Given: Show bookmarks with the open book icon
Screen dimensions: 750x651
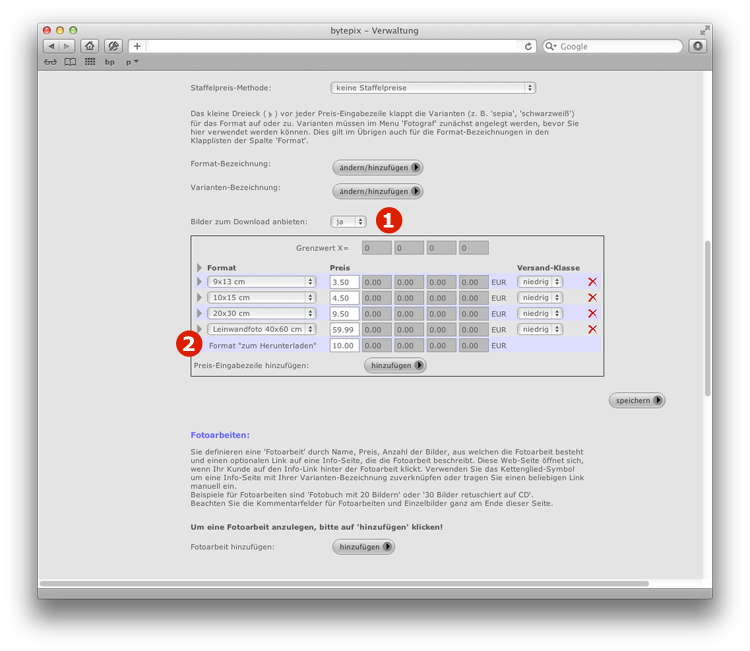Looking at the screenshot, I should pyautogui.click(x=70, y=62).
